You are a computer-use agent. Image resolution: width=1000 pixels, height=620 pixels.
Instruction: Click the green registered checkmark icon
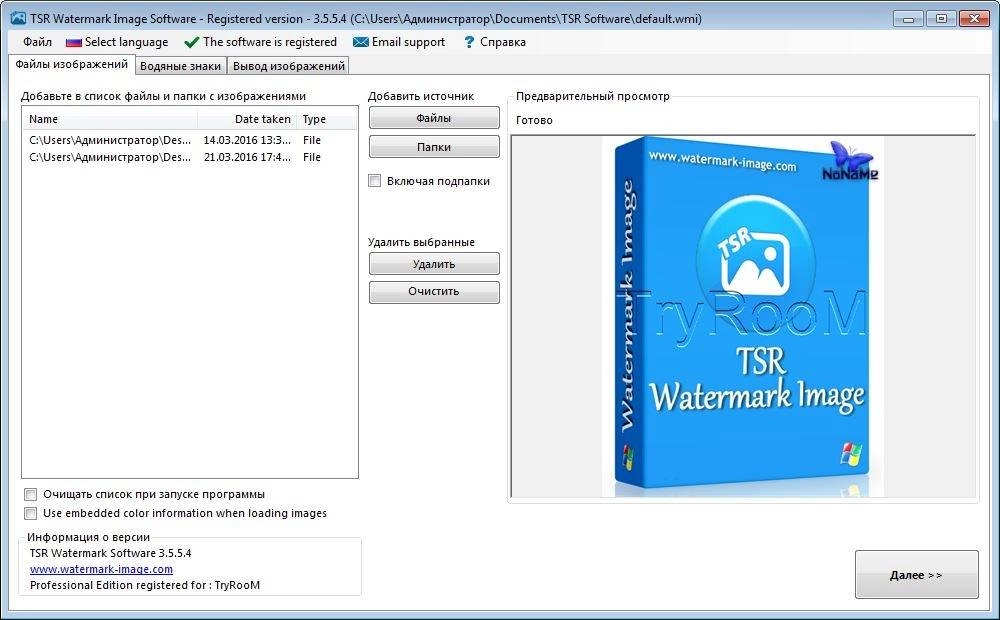(x=191, y=43)
